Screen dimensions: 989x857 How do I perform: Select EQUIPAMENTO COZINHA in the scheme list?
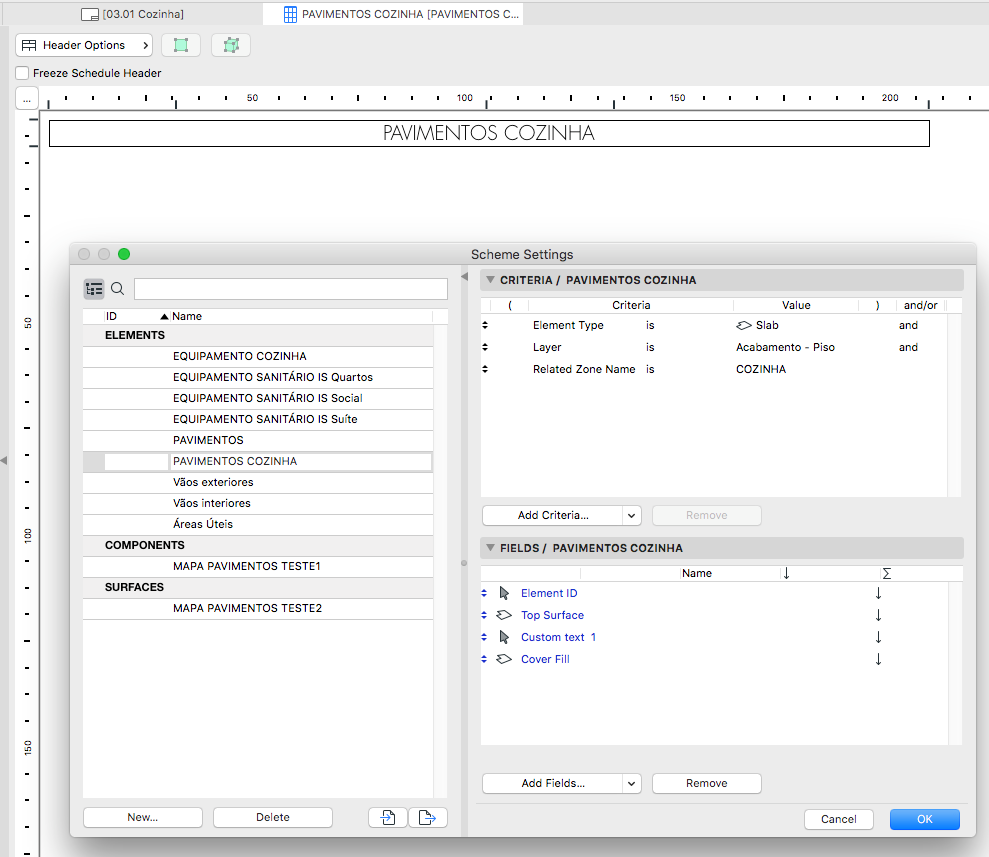point(239,356)
